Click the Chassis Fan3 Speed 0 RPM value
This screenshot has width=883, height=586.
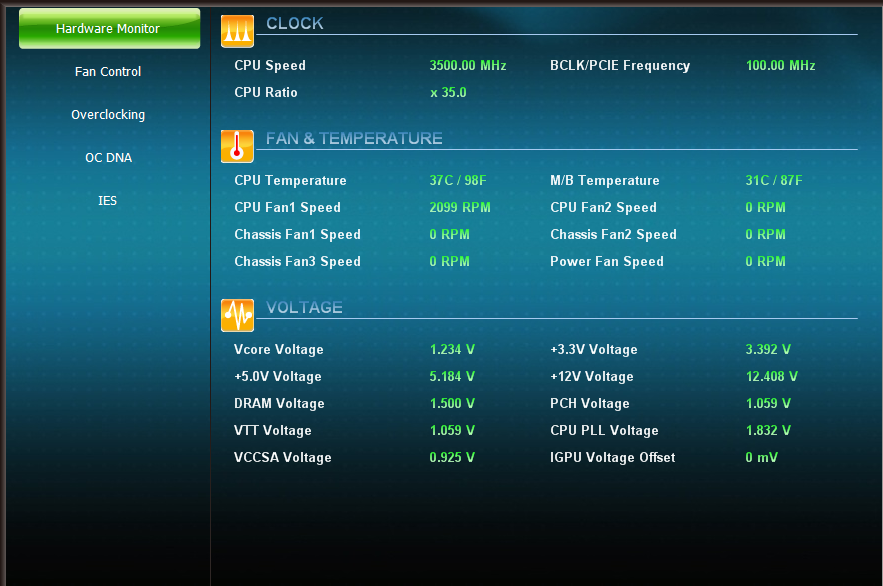click(x=449, y=261)
